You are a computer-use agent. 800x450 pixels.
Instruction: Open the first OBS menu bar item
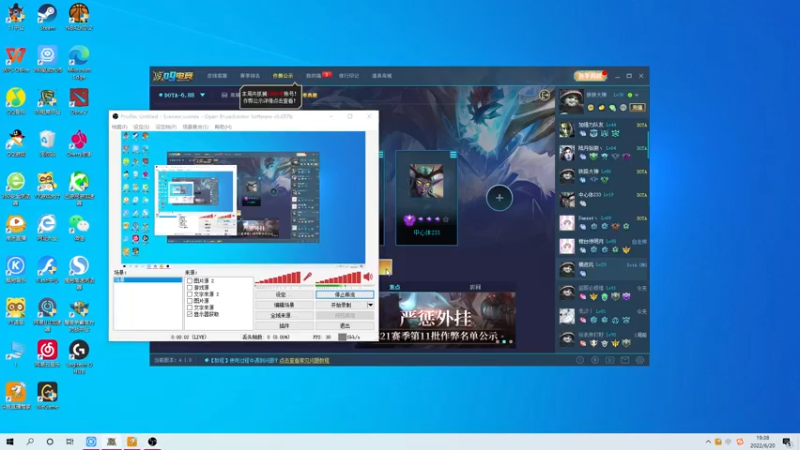[119, 127]
